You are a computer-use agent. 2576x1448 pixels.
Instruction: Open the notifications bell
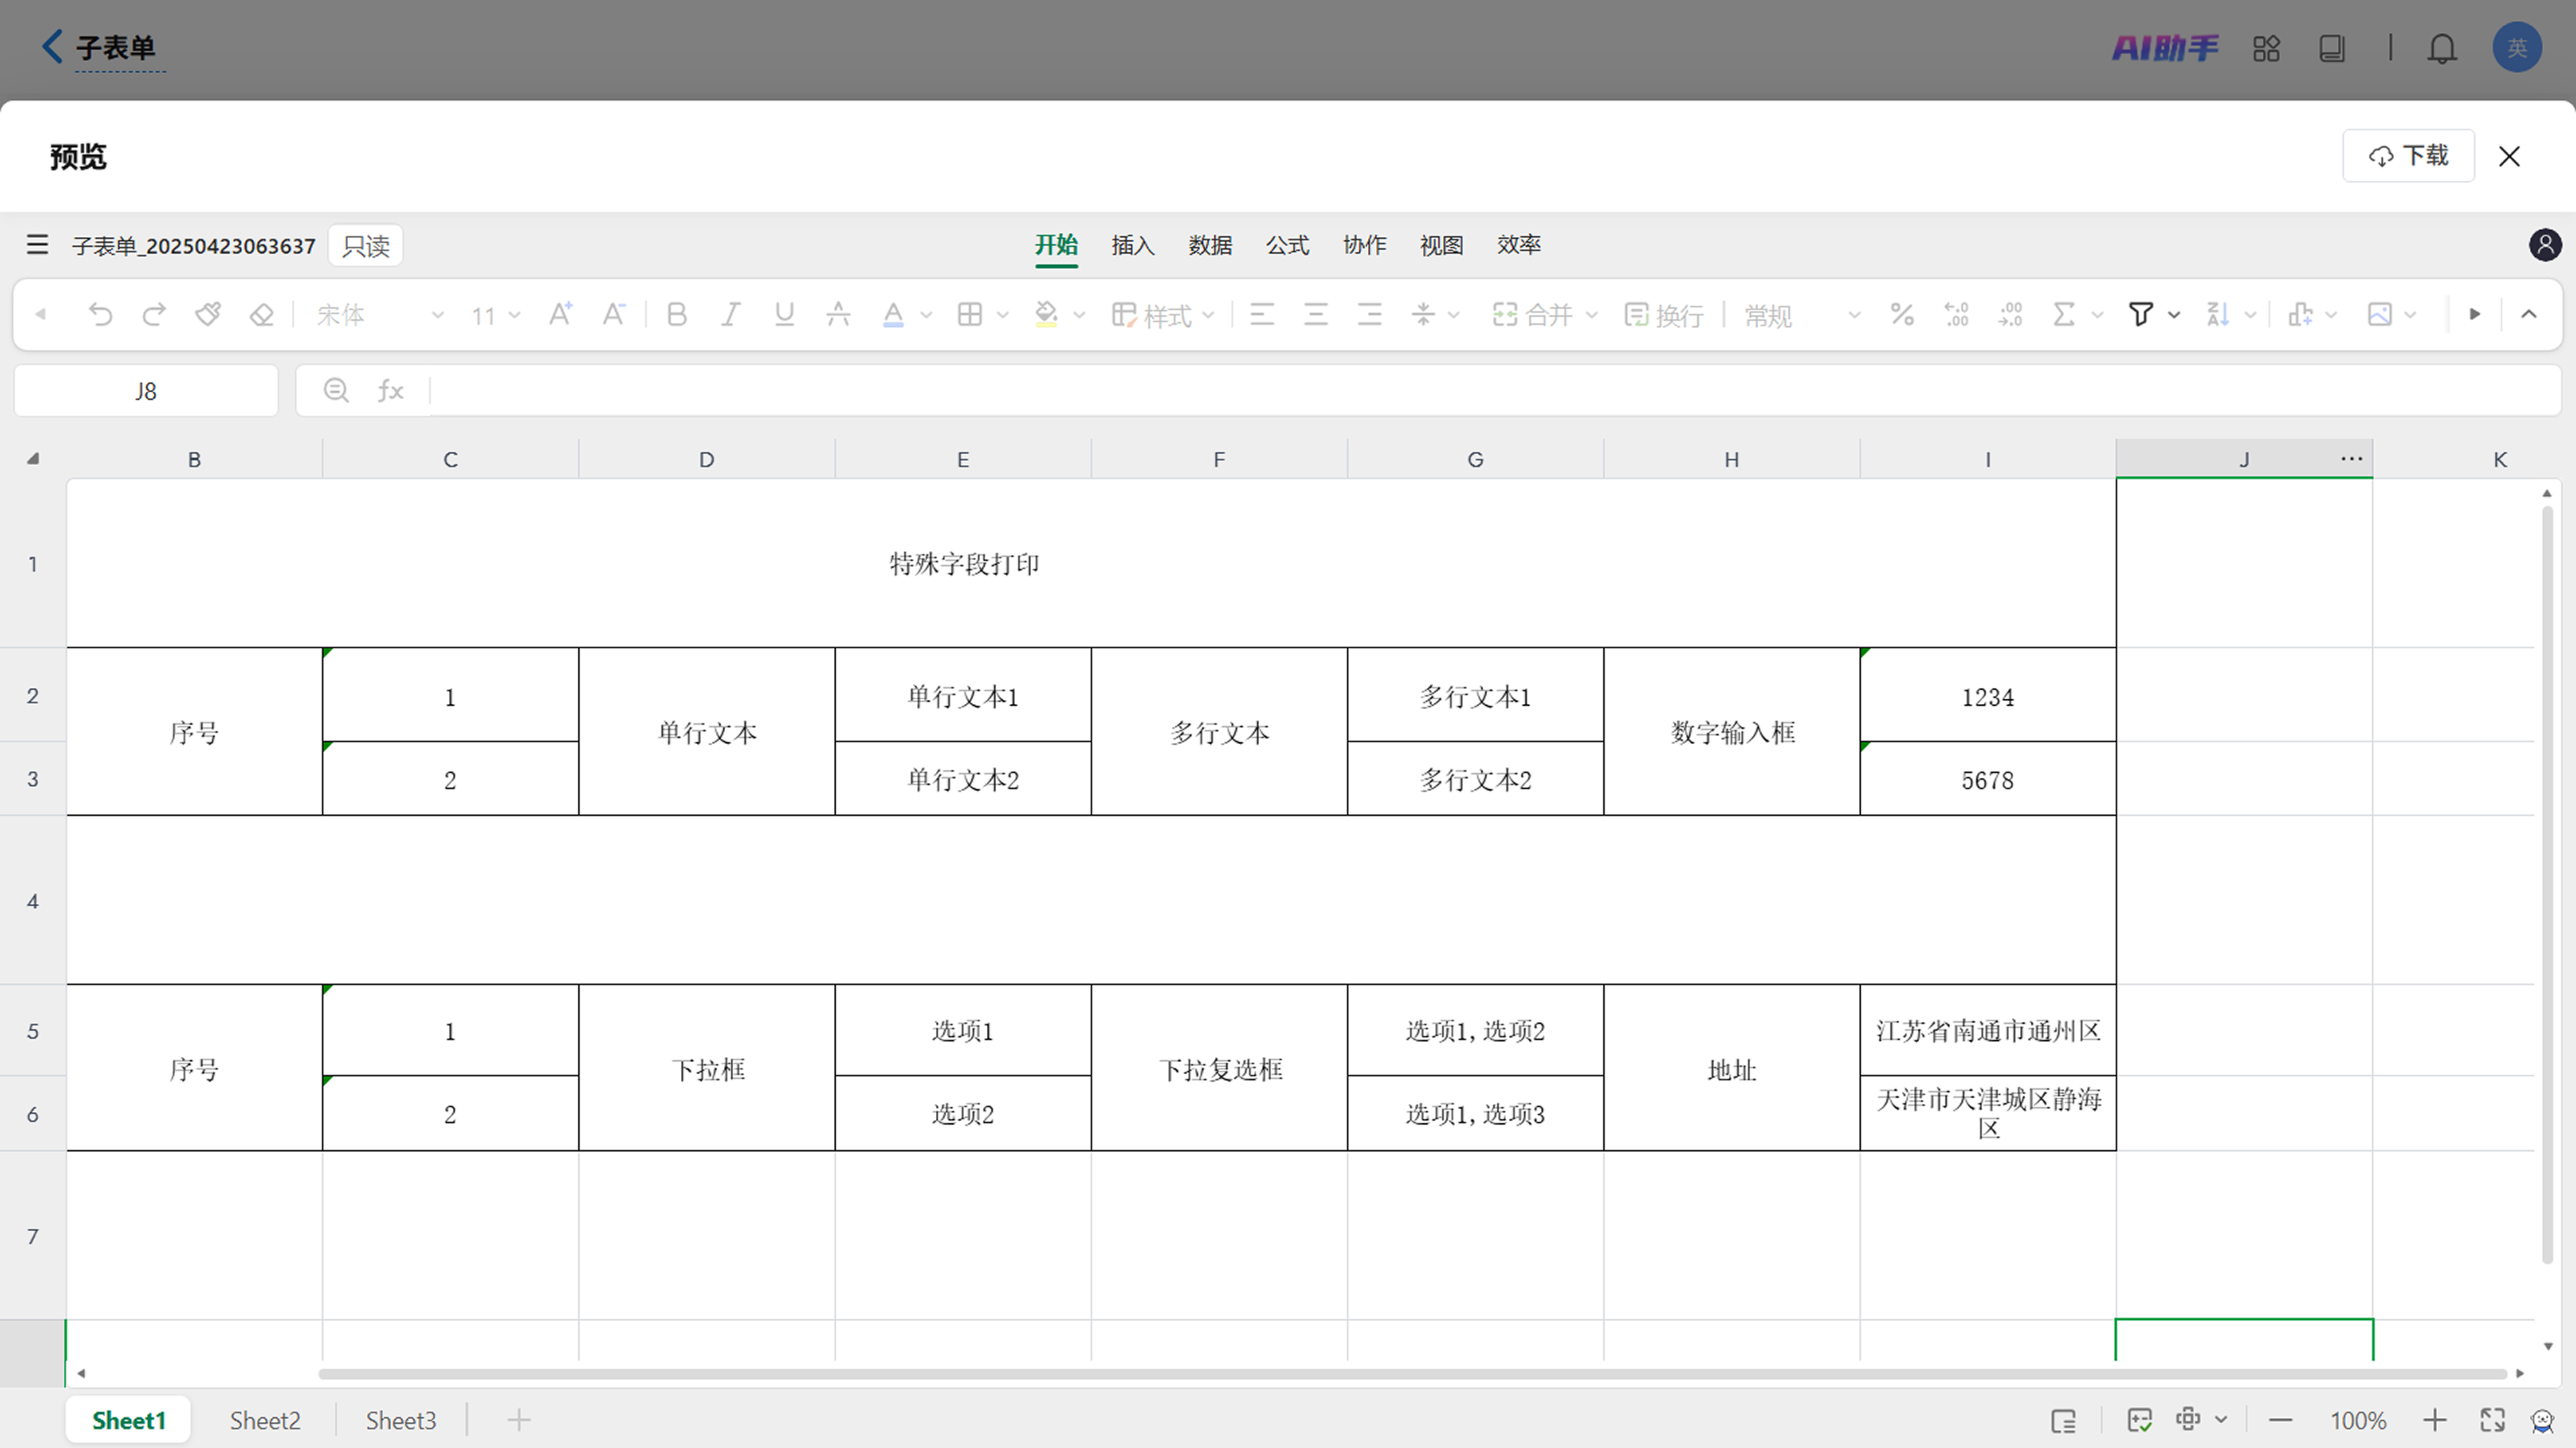point(2442,48)
